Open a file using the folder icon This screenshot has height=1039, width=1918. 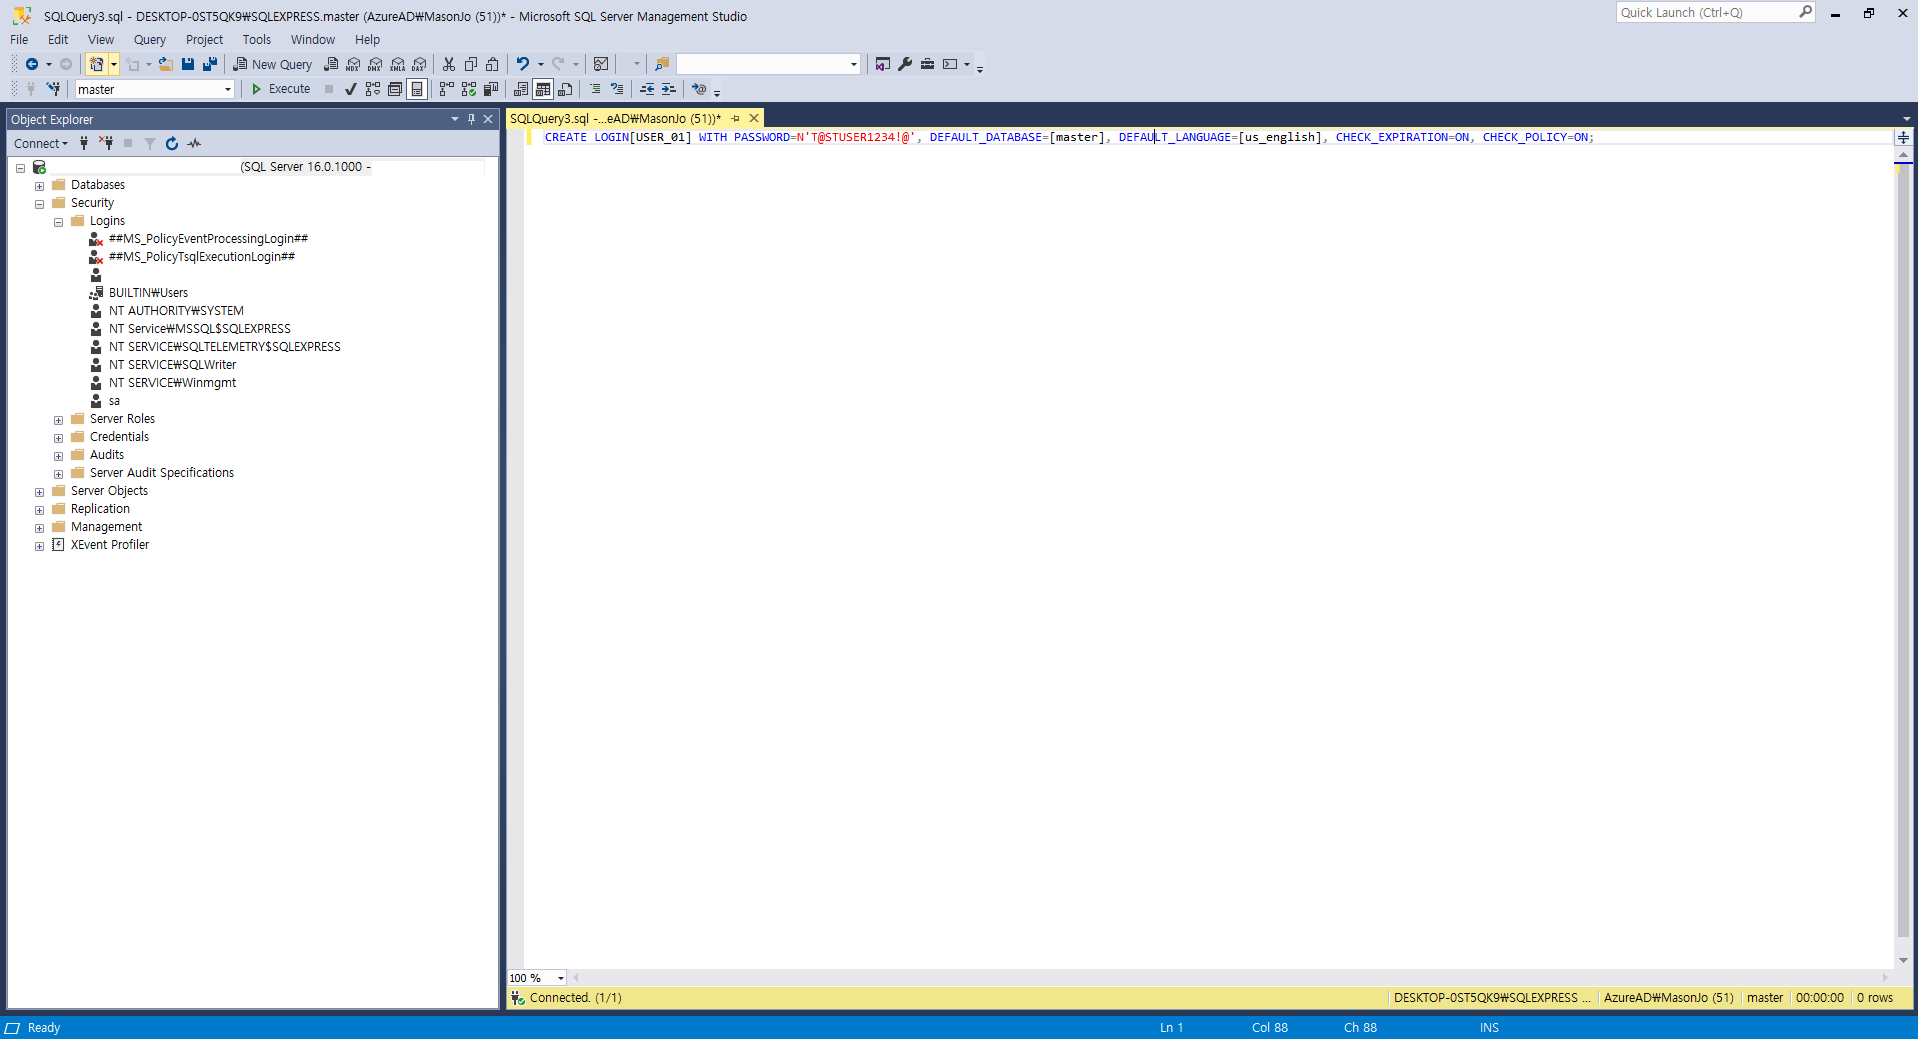(x=166, y=64)
